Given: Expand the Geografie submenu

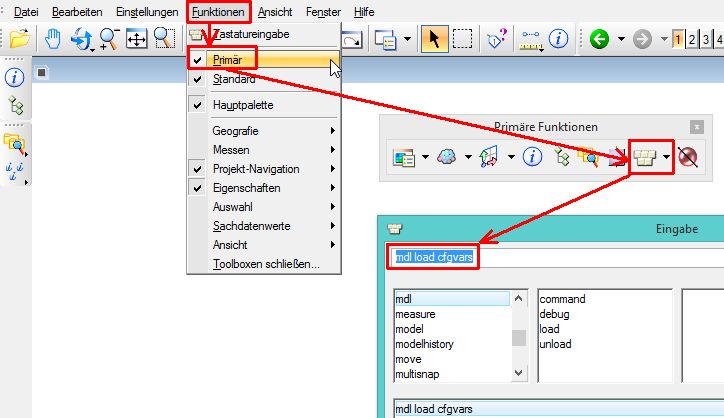Looking at the screenshot, I should [264, 131].
